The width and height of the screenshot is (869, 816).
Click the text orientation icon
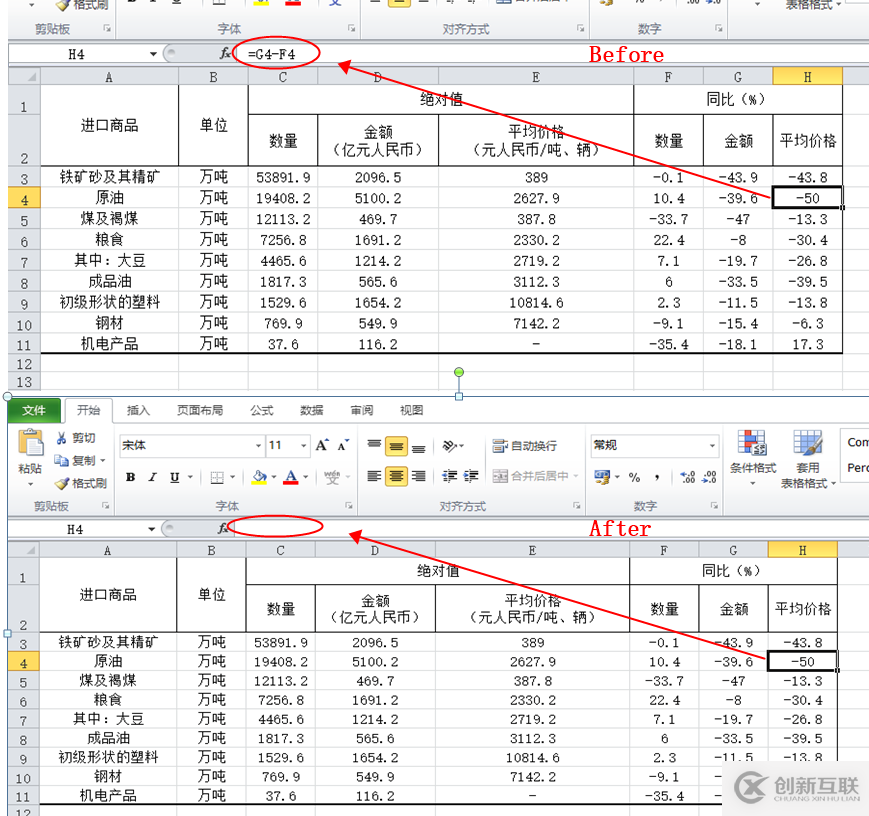point(450,446)
